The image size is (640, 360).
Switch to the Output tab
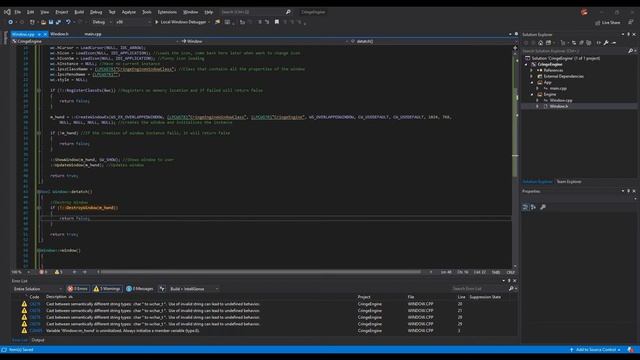click(38, 340)
